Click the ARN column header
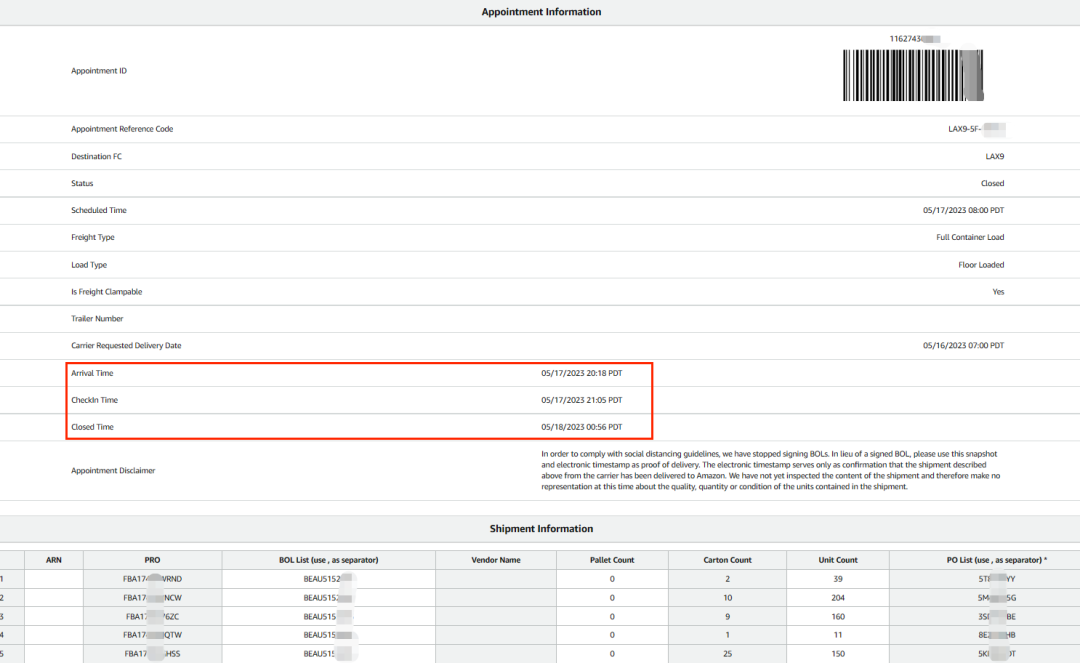 (54, 560)
